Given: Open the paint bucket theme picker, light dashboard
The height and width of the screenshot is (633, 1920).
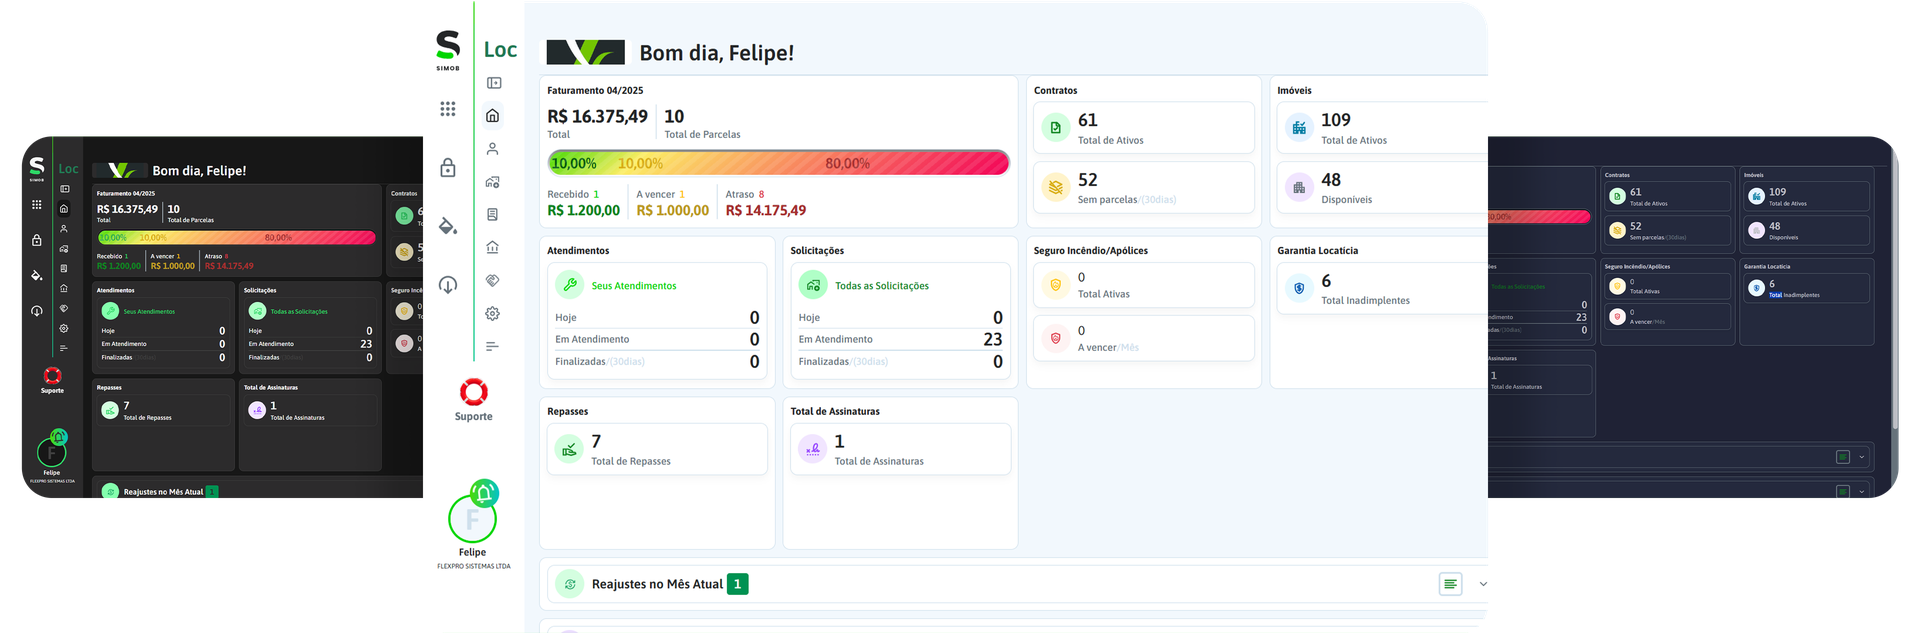Looking at the screenshot, I should [448, 226].
